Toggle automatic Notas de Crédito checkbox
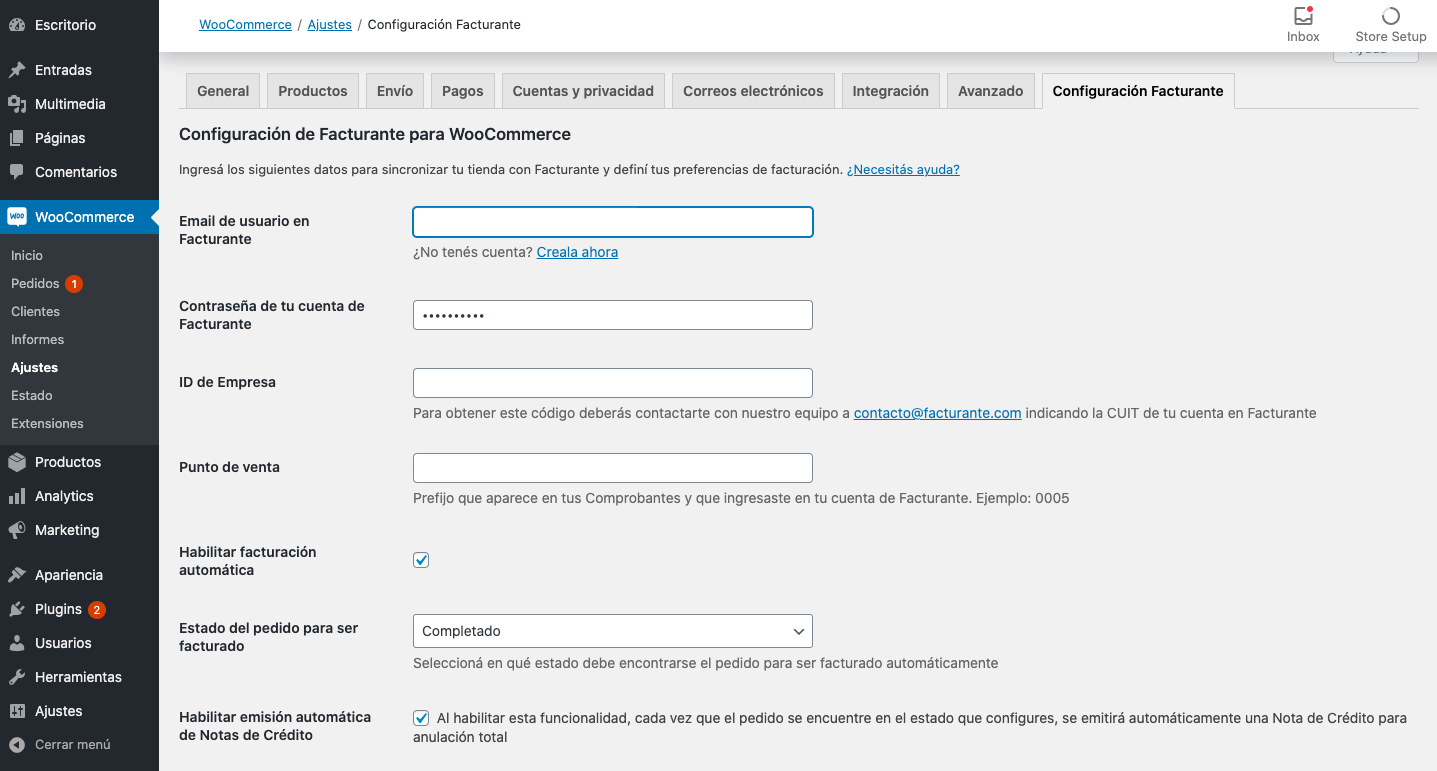Image resolution: width=1437 pixels, height=771 pixels. 421,718
